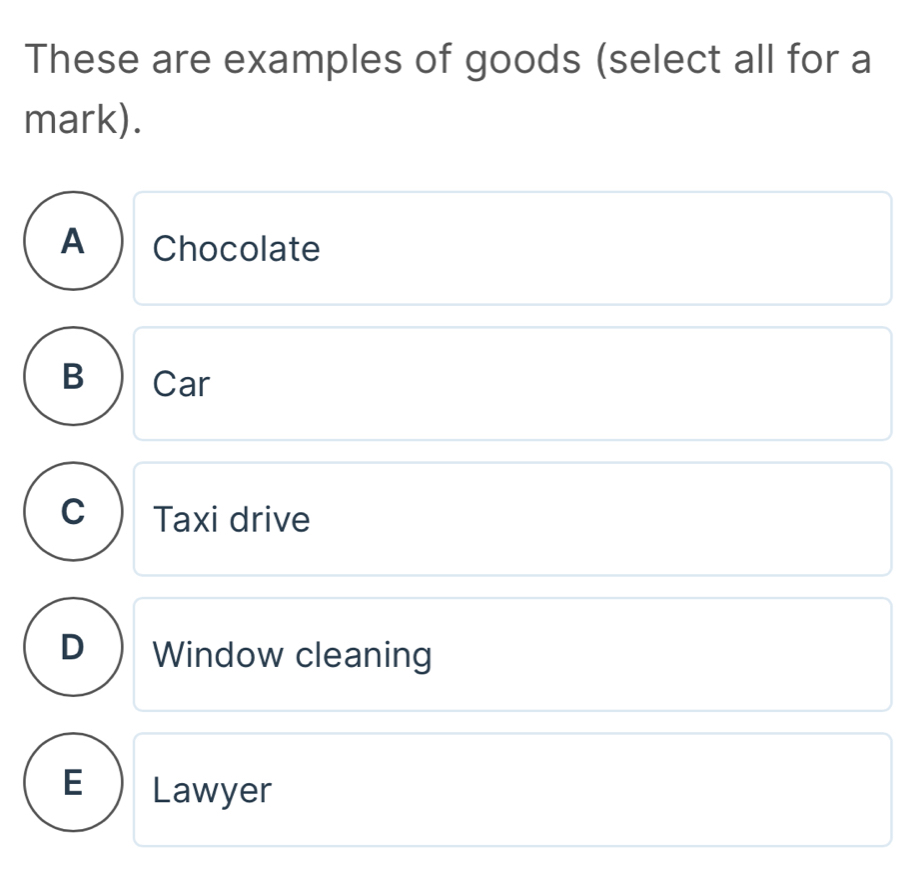This screenshot has width=903, height=869.
Task: Click the Window cleaning label text
Action: [290, 655]
